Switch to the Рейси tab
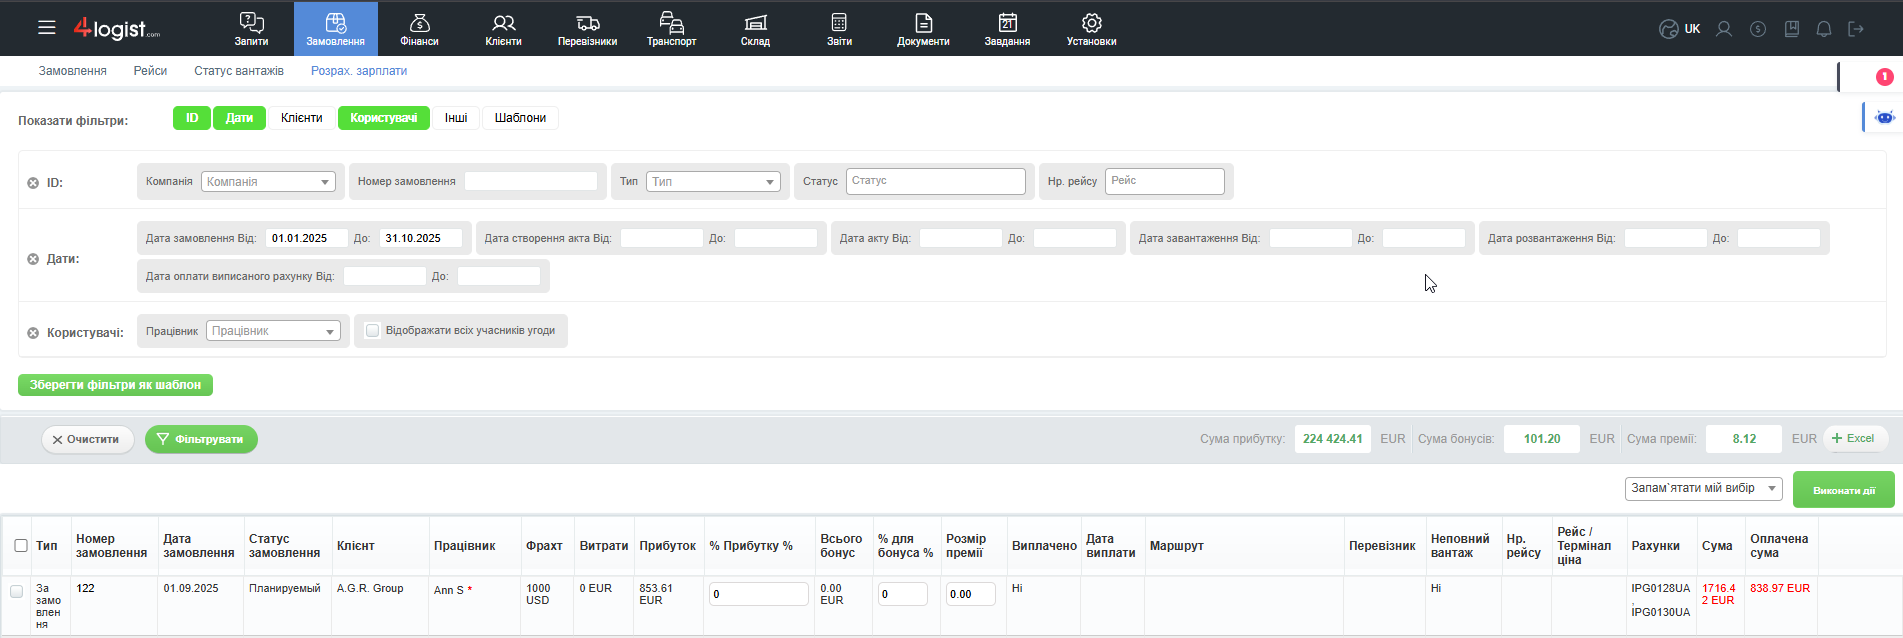The image size is (1903, 638). click(150, 71)
